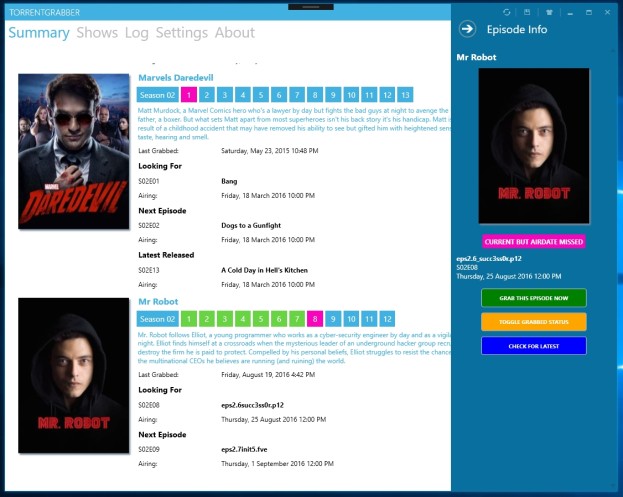This screenshot has width=623, height=497.
Task: Click the Daredevil Season 02 button
Action: tap(157, 95)
